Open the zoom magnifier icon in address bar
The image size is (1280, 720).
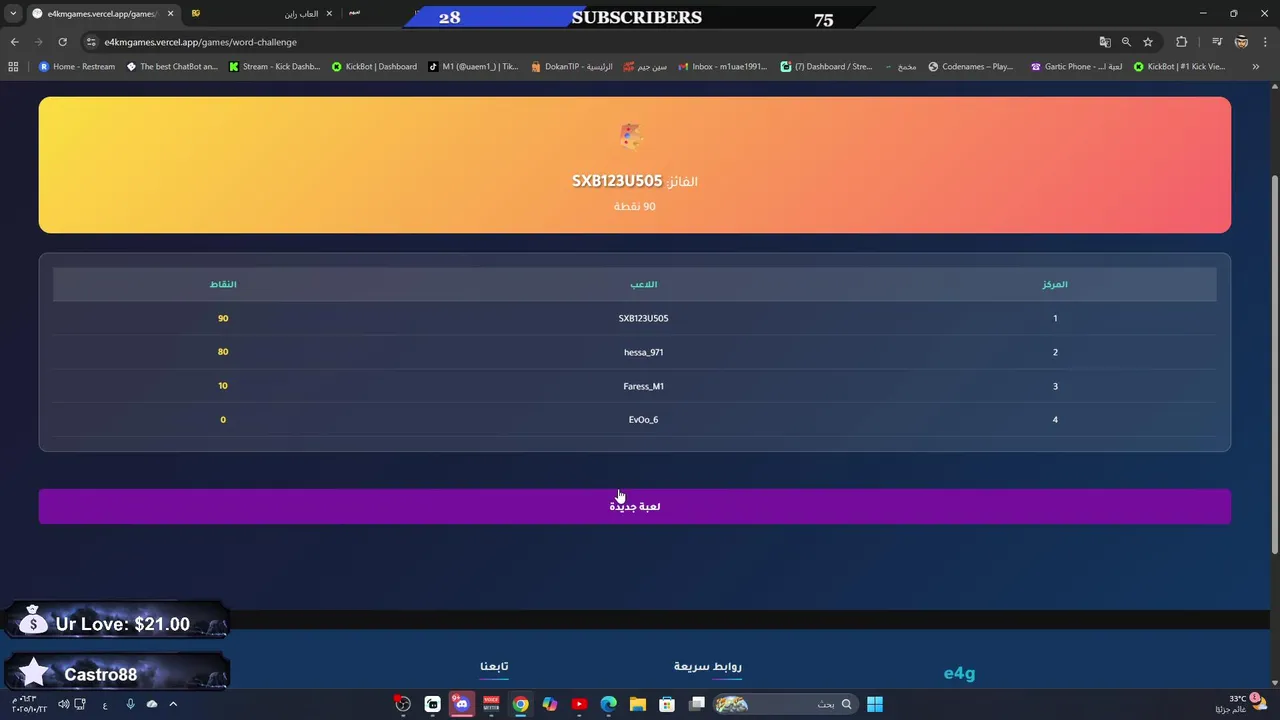(1126, 42)
